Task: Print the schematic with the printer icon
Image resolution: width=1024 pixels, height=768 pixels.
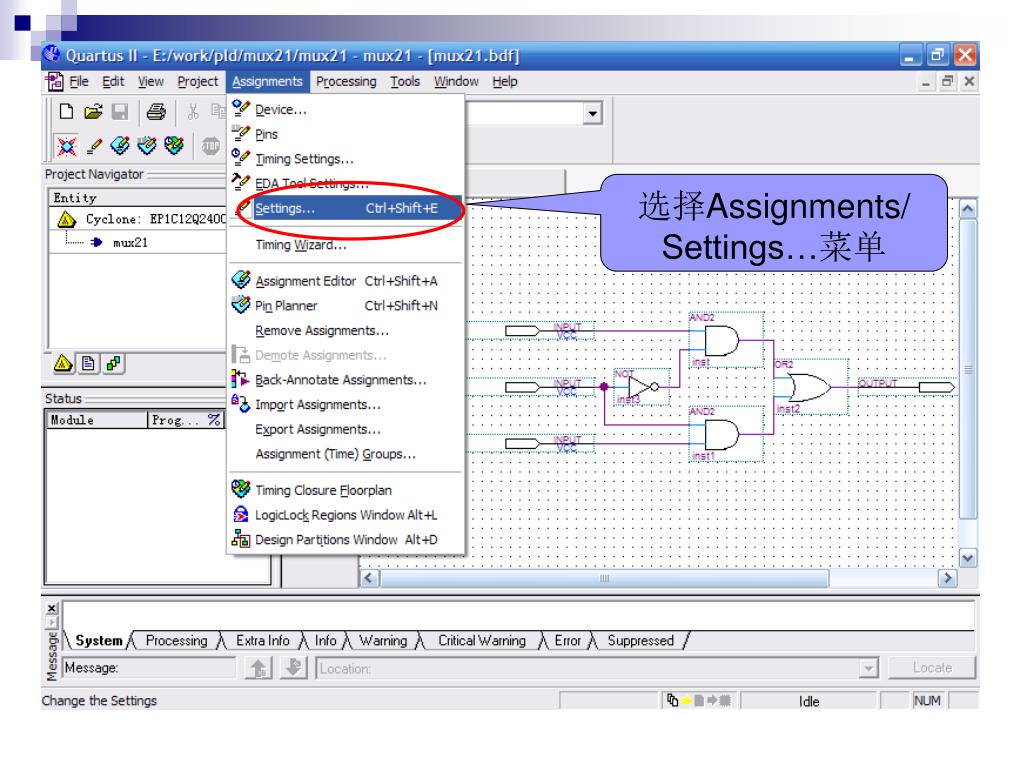Action: click(156, 112)
